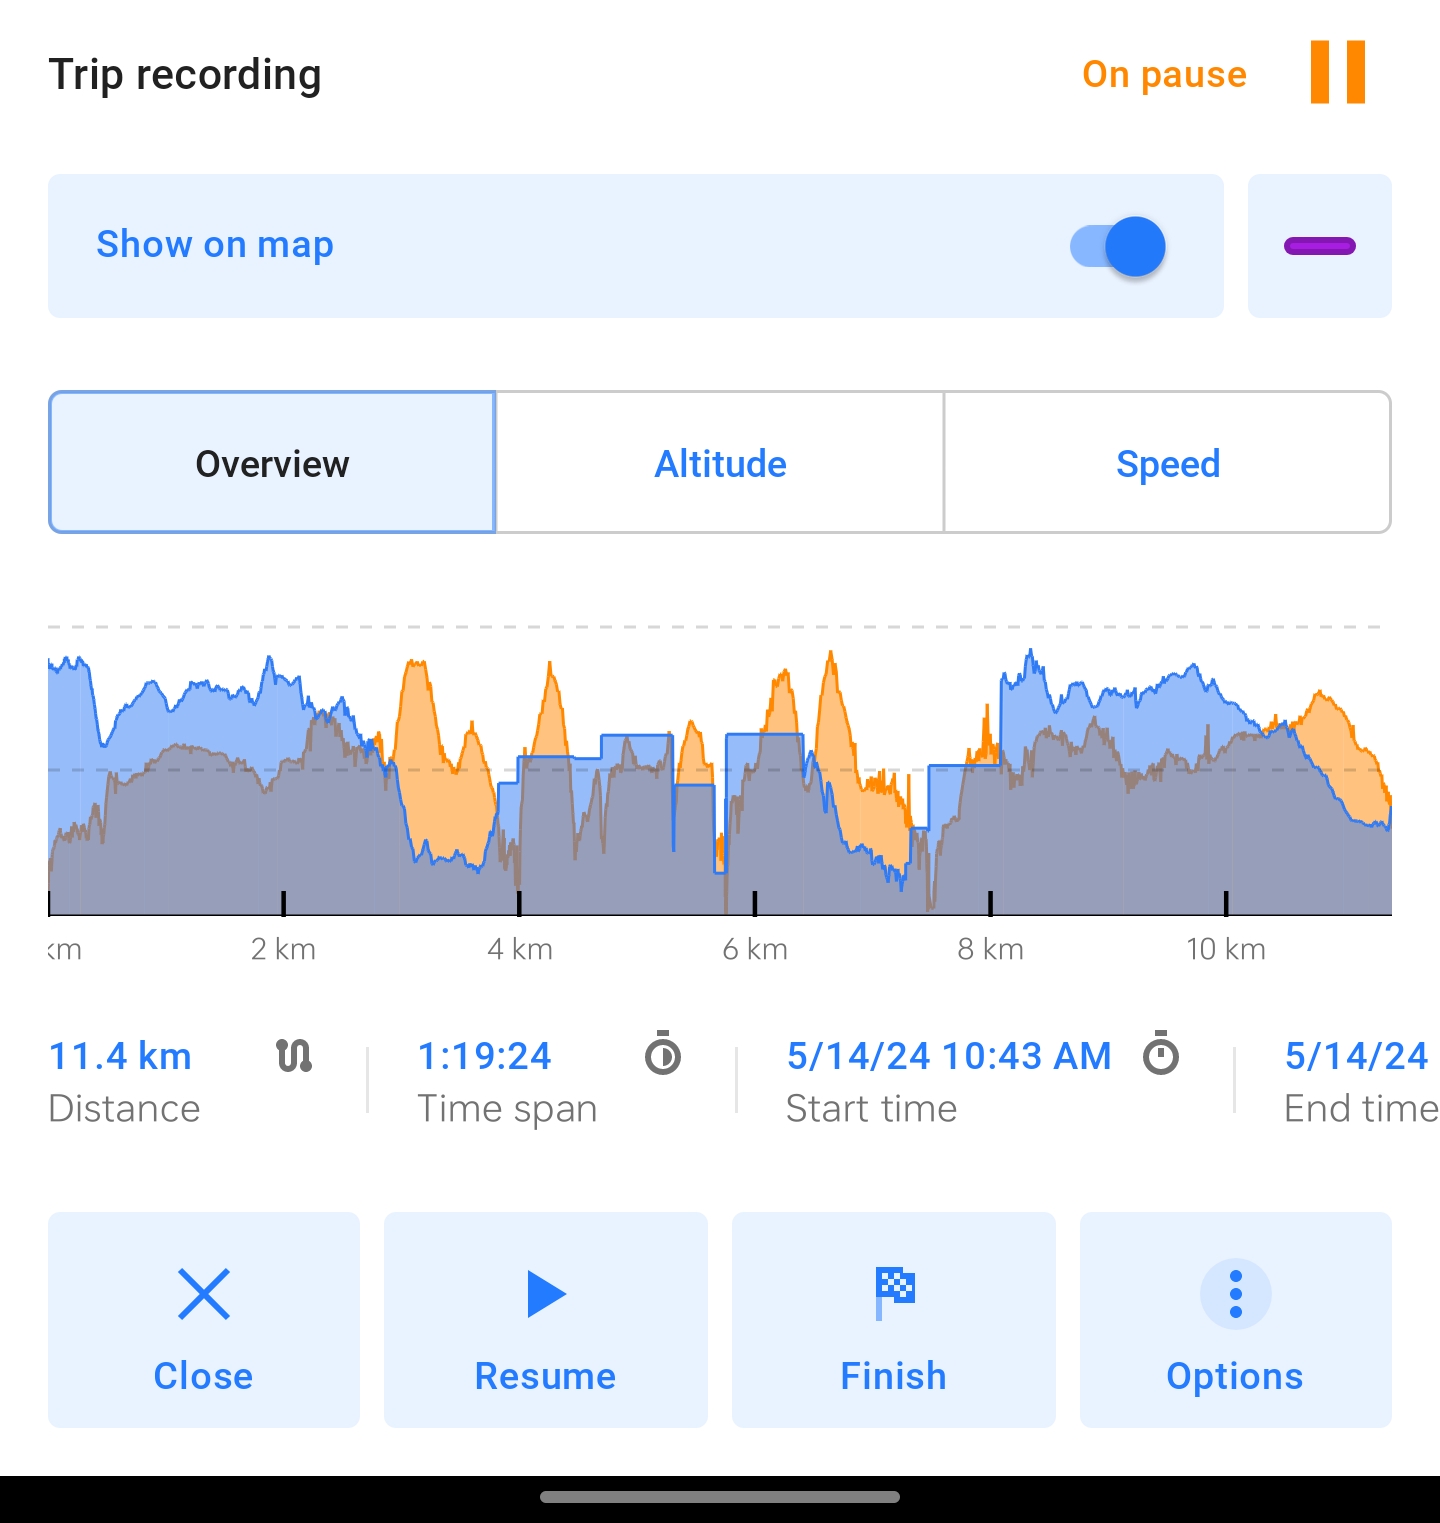This screenshot has height=1523, width=1440.
Task: Tap the Show on map label
Action: tap(215, 245)
